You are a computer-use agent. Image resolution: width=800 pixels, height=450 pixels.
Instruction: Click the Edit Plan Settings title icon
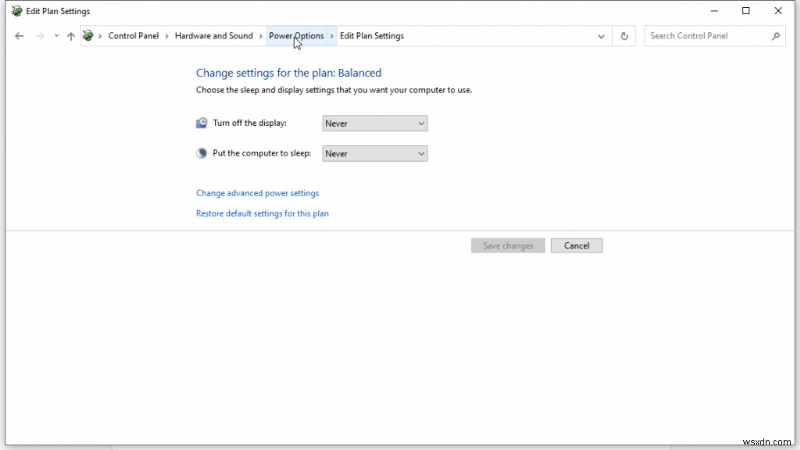(x=17, y=11)
